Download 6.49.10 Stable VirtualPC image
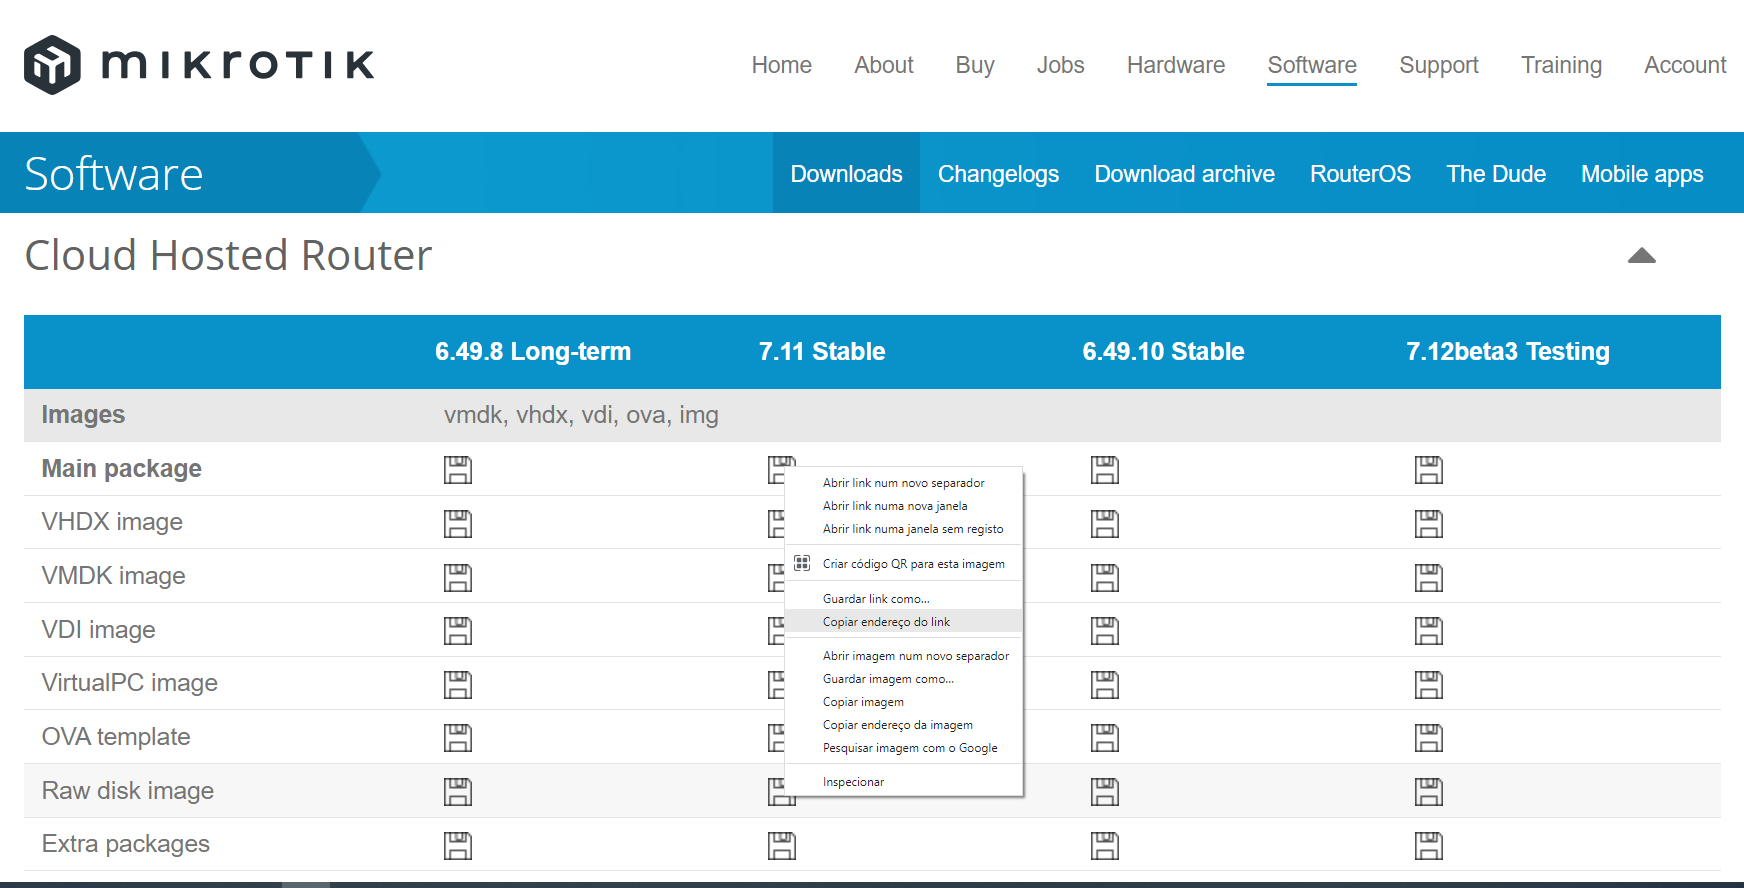The height and width of the screenshot is (888, 1744). (x=1105, y=685)
